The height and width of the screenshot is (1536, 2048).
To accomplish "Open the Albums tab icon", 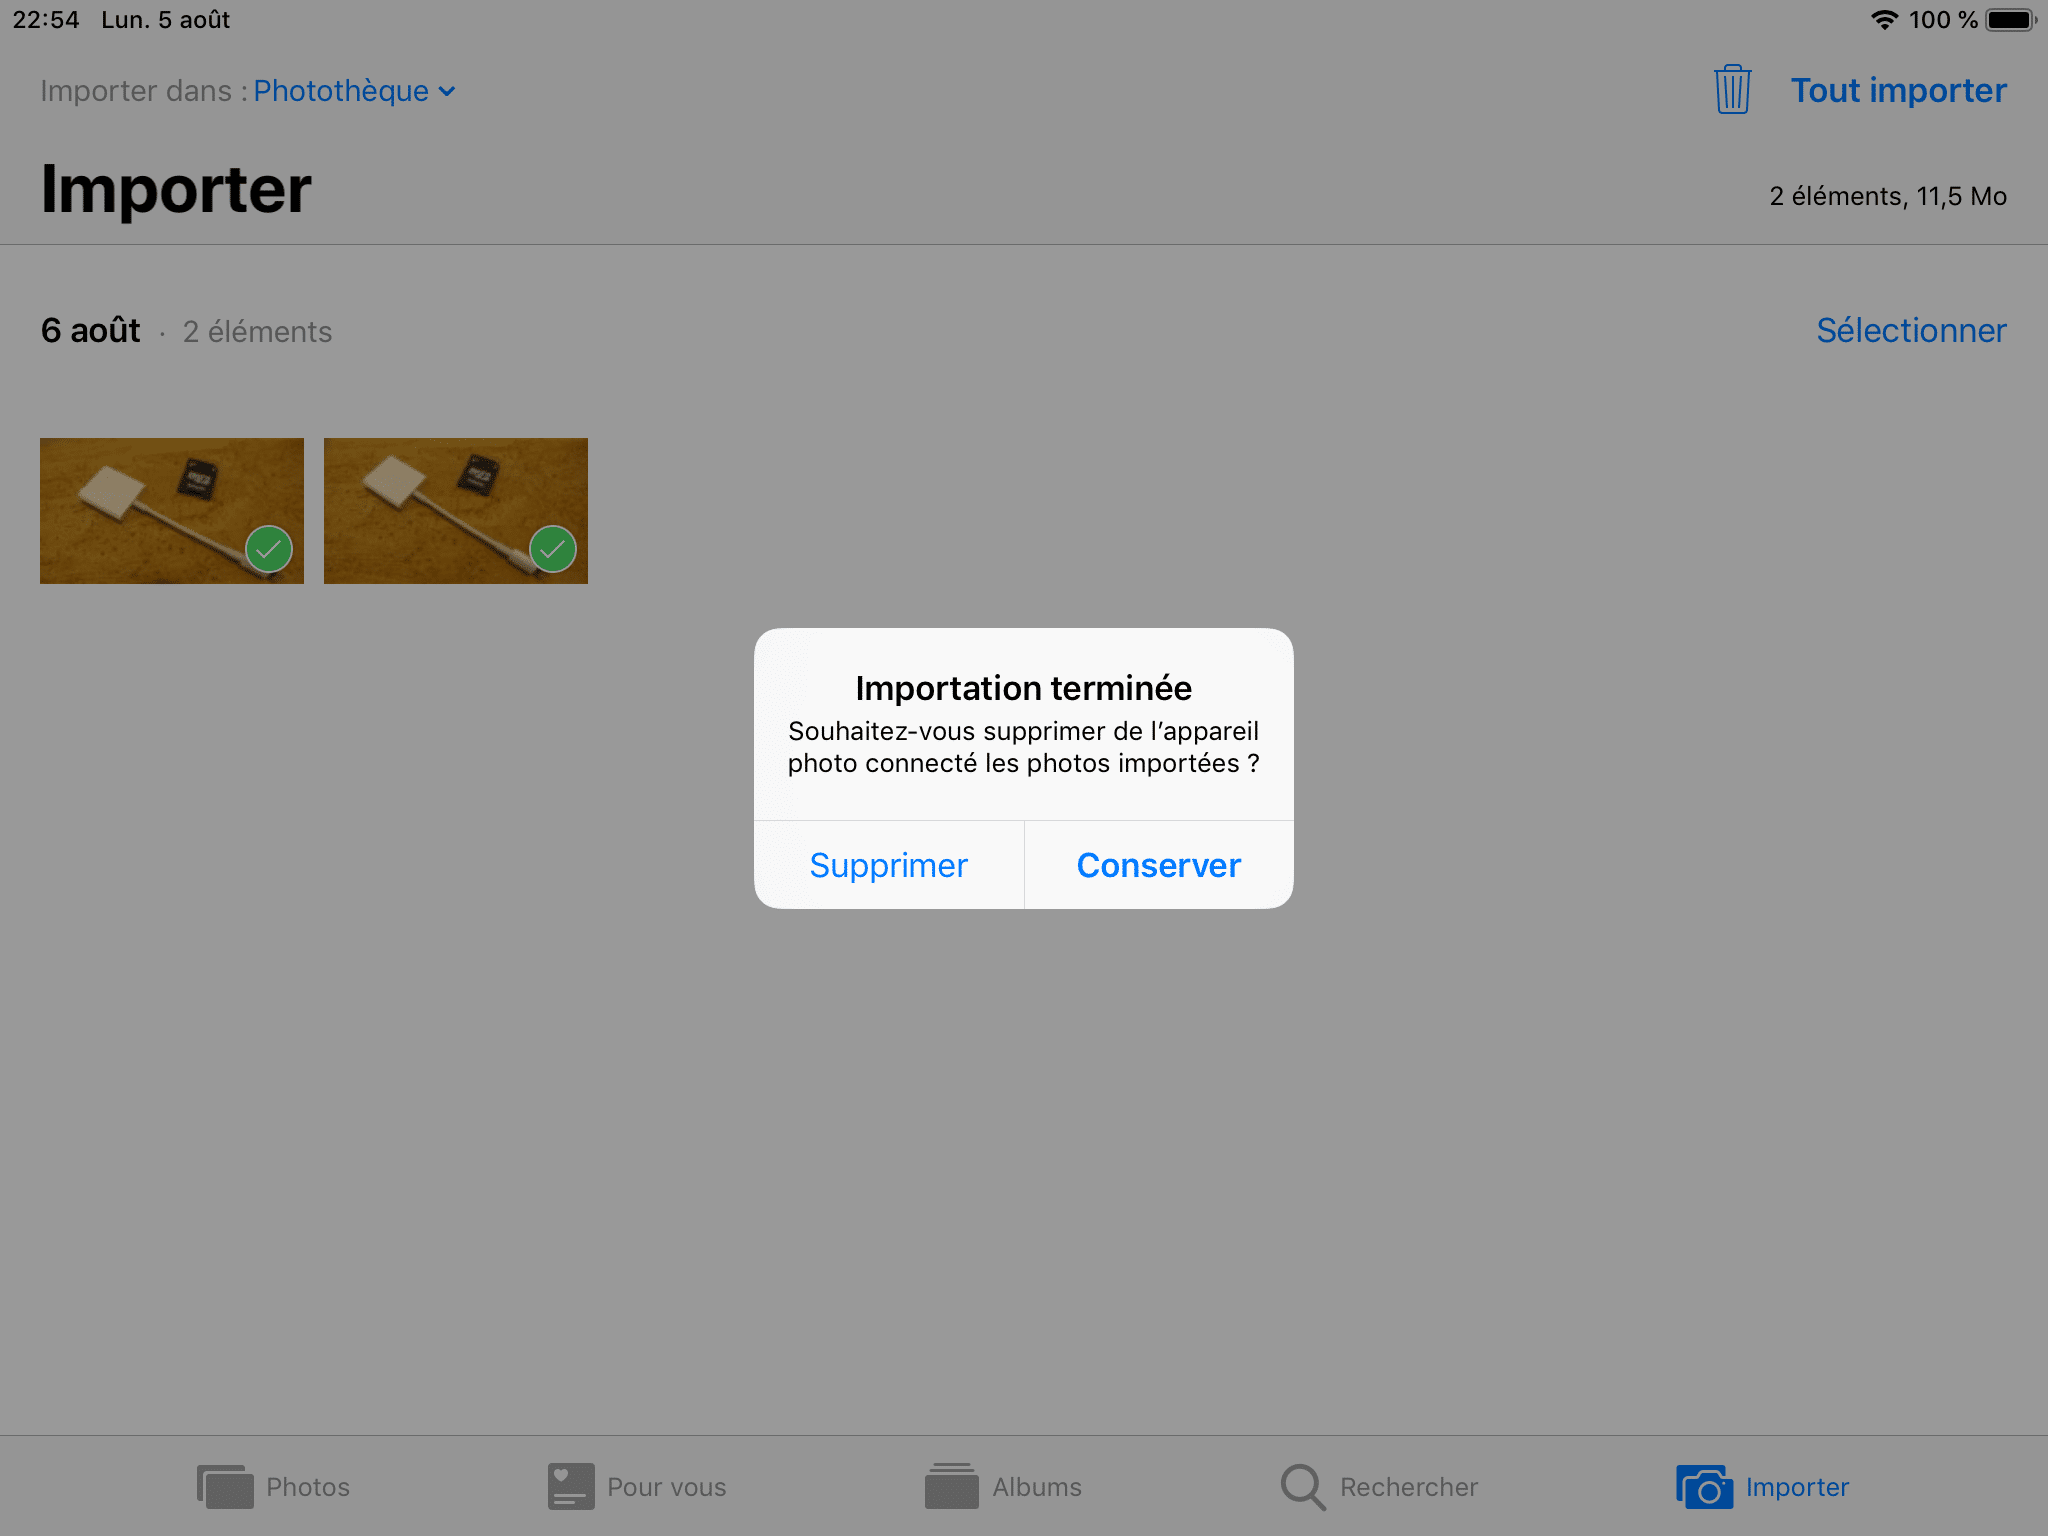I will point(951,1486).
